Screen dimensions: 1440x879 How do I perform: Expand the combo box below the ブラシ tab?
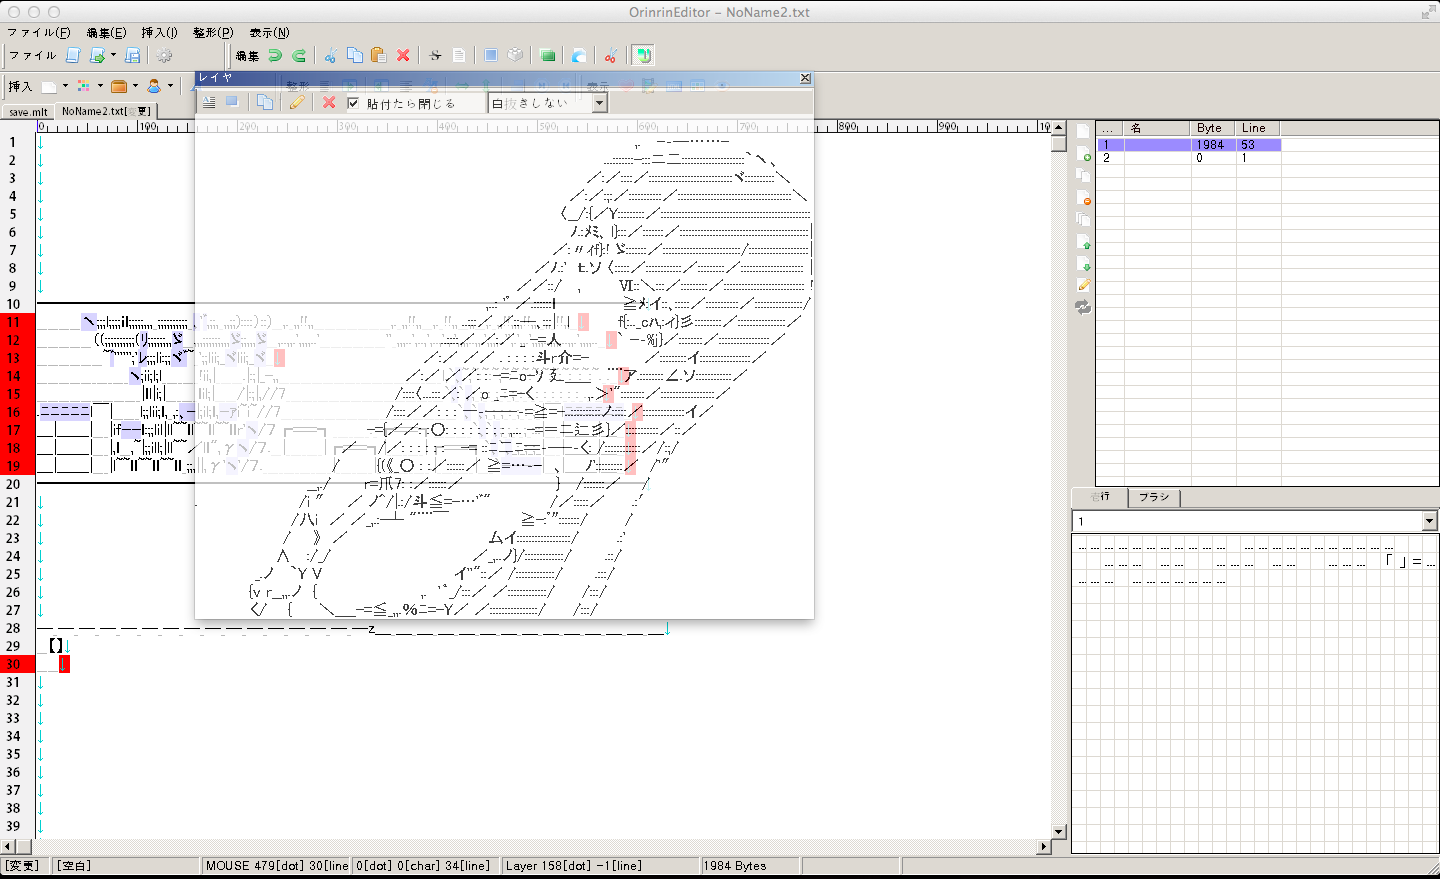tap(1429, 521)
